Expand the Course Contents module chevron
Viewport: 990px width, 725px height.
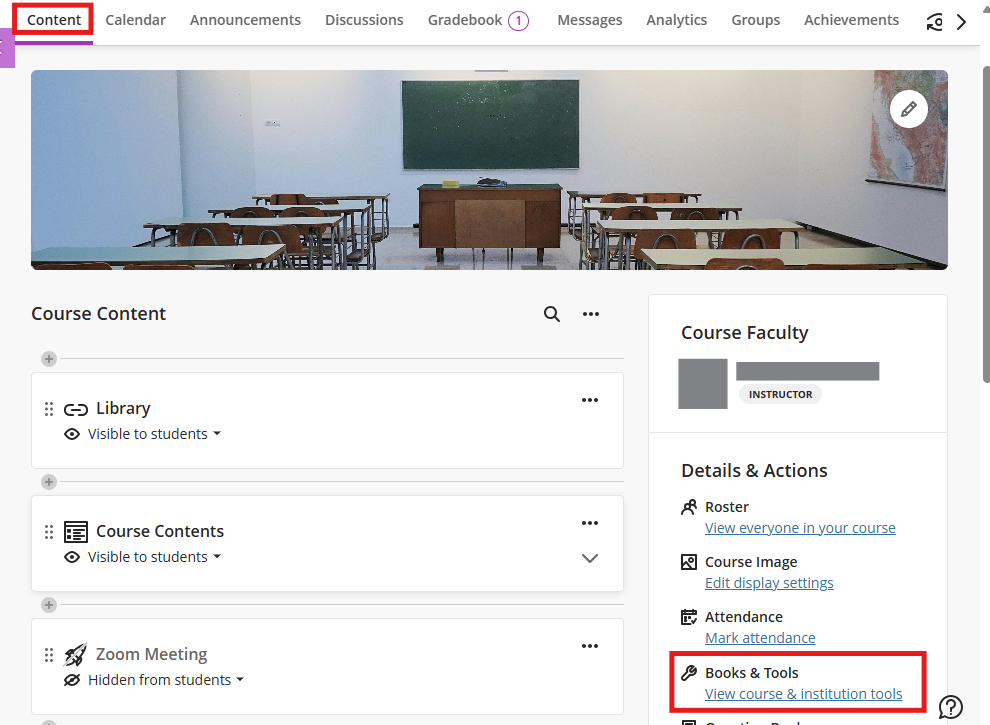pyautogui.click(x=590, y=558)
